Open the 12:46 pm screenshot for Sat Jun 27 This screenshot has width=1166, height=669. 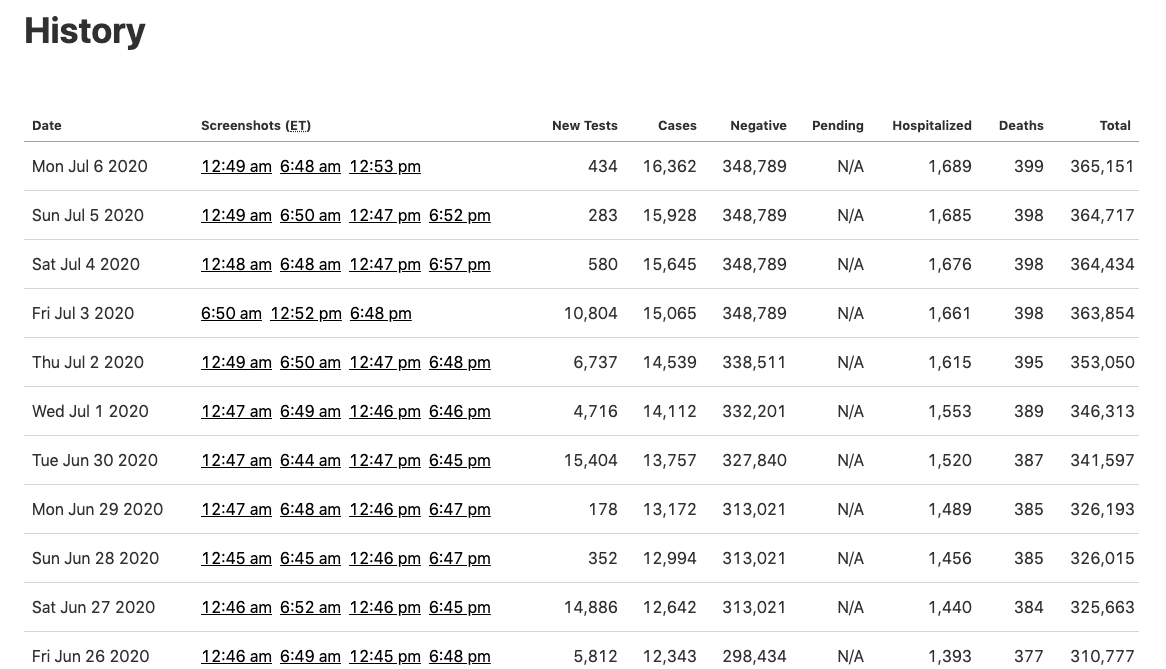[x=385, y=608]
